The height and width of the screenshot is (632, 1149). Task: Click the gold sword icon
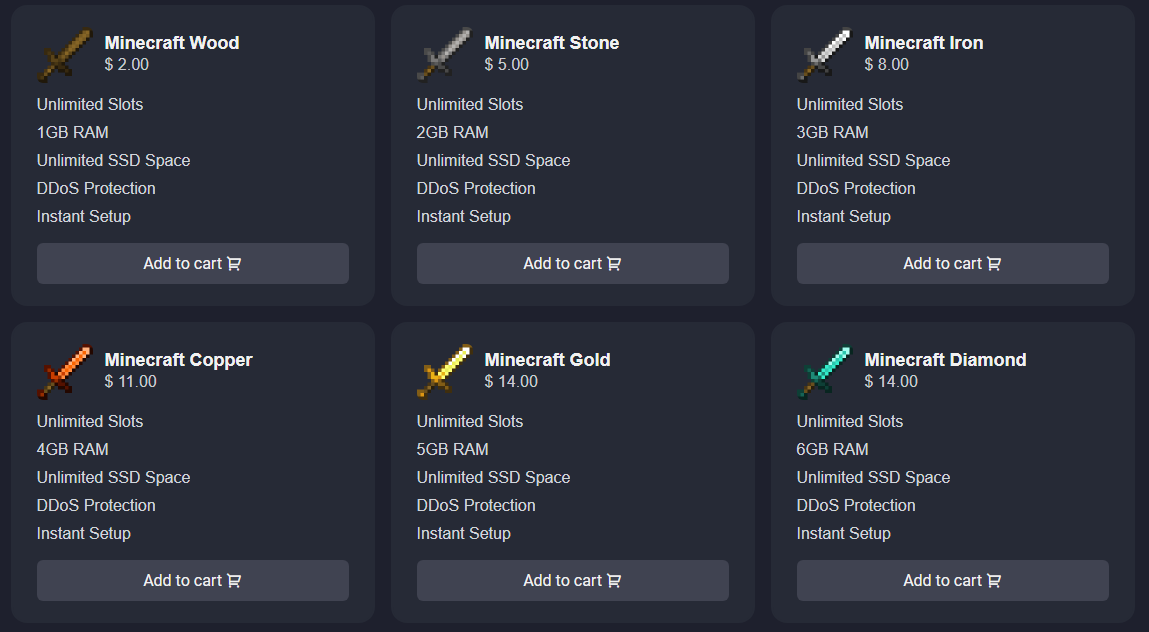[443, 371]
